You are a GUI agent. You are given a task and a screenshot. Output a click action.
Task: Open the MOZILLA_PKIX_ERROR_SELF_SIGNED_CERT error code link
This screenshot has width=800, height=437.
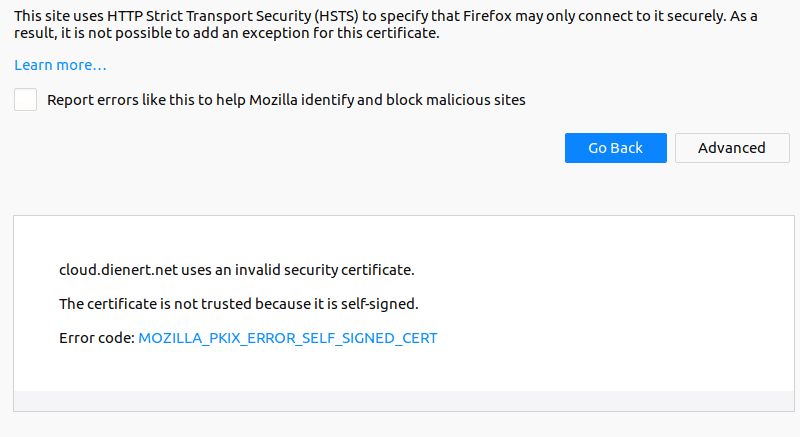[287, 338]
